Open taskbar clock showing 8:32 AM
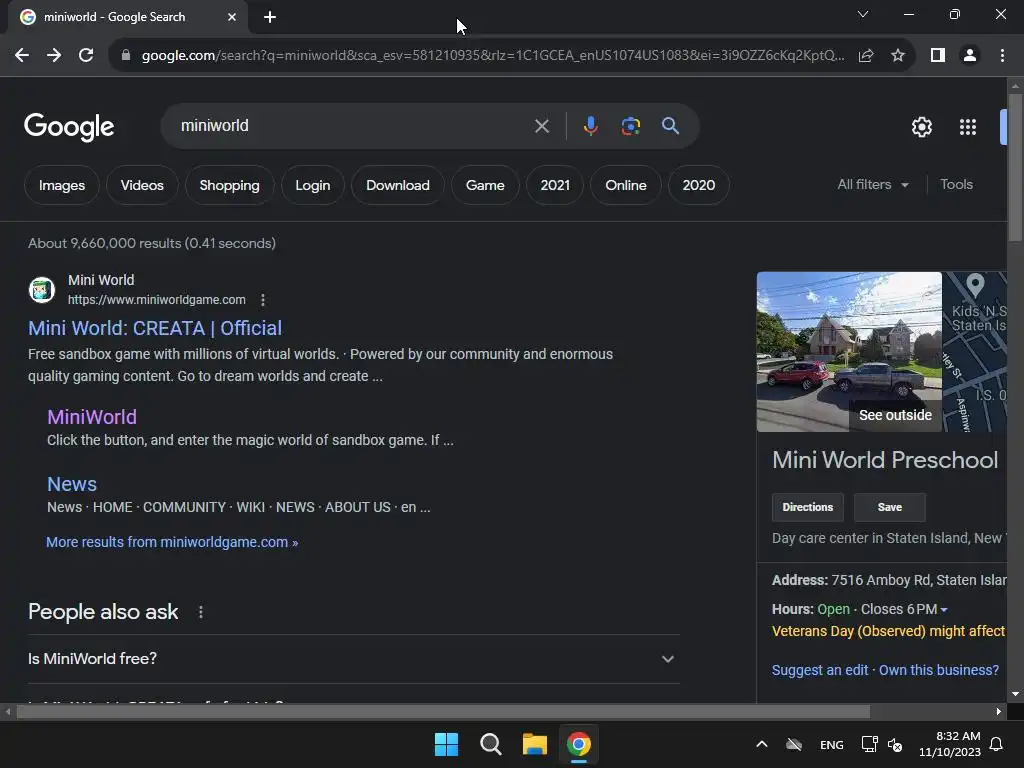This screenshot has height=768, width=1024. tap(950, 744)
